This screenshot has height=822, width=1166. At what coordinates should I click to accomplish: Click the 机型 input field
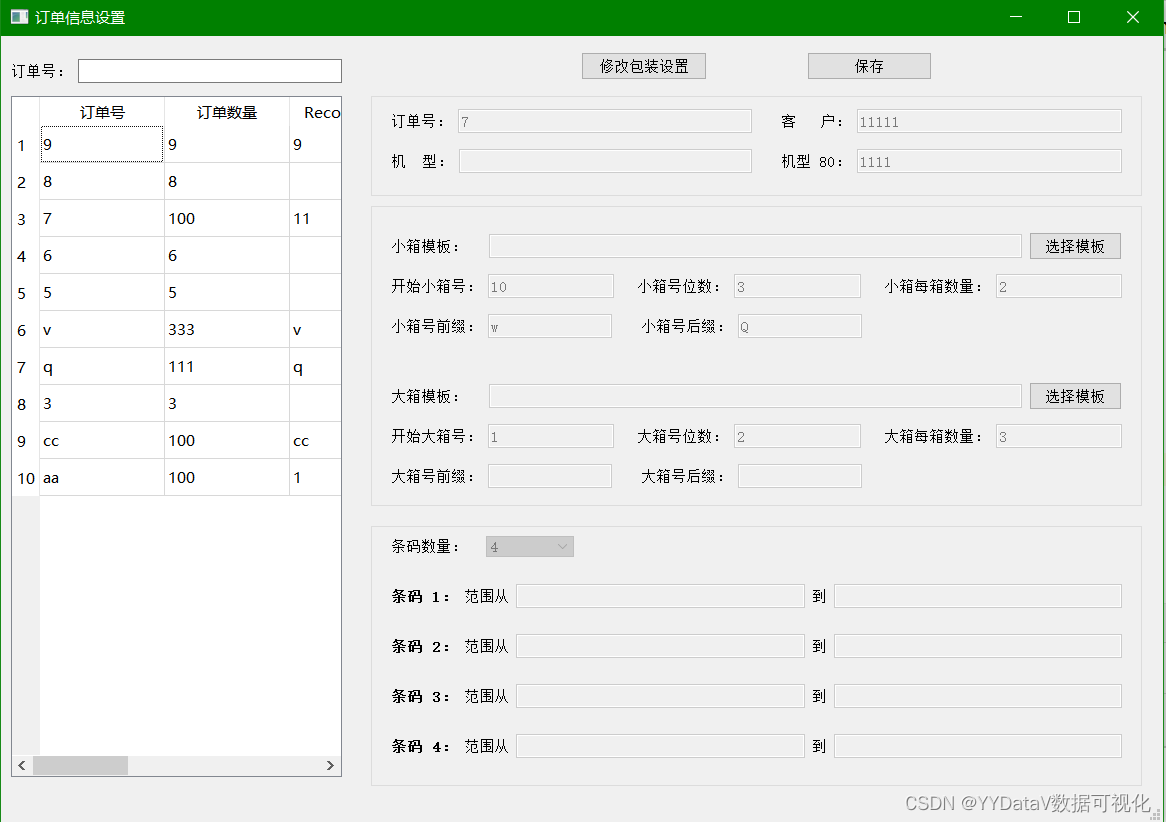(605, 161)
